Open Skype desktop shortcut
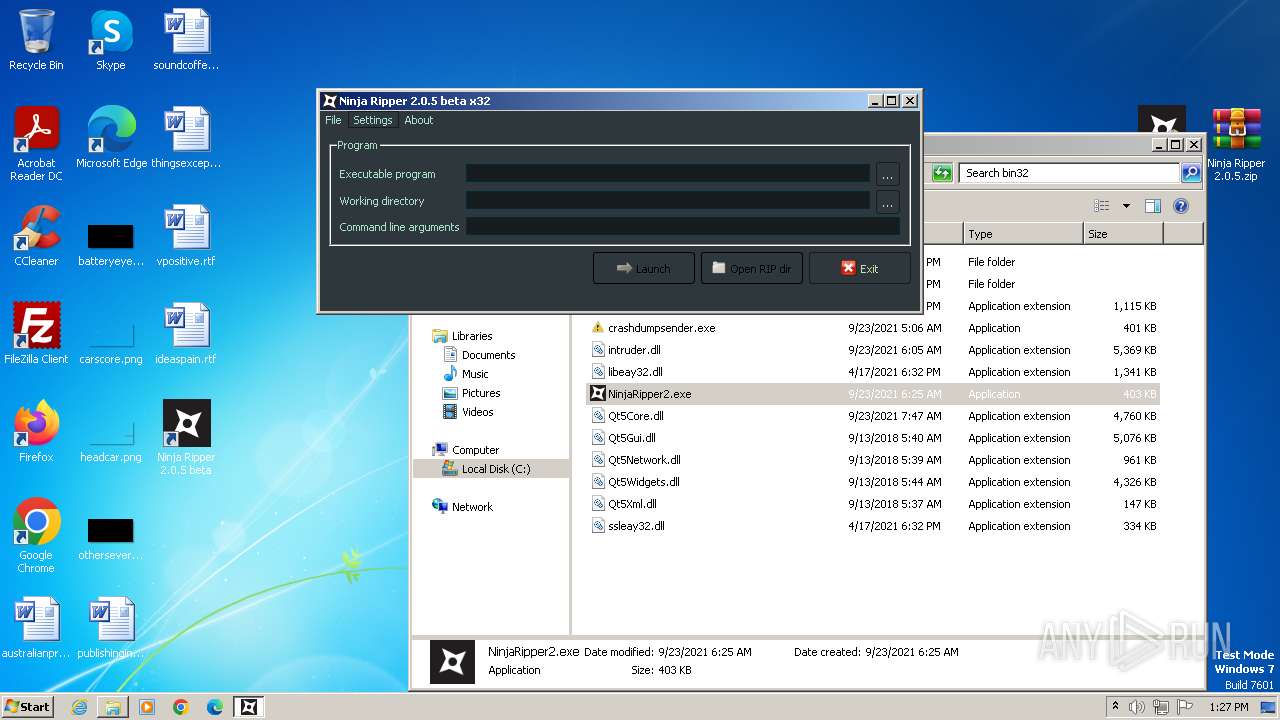The width and height of the screenshot is (1280, 720). point(111,40)
